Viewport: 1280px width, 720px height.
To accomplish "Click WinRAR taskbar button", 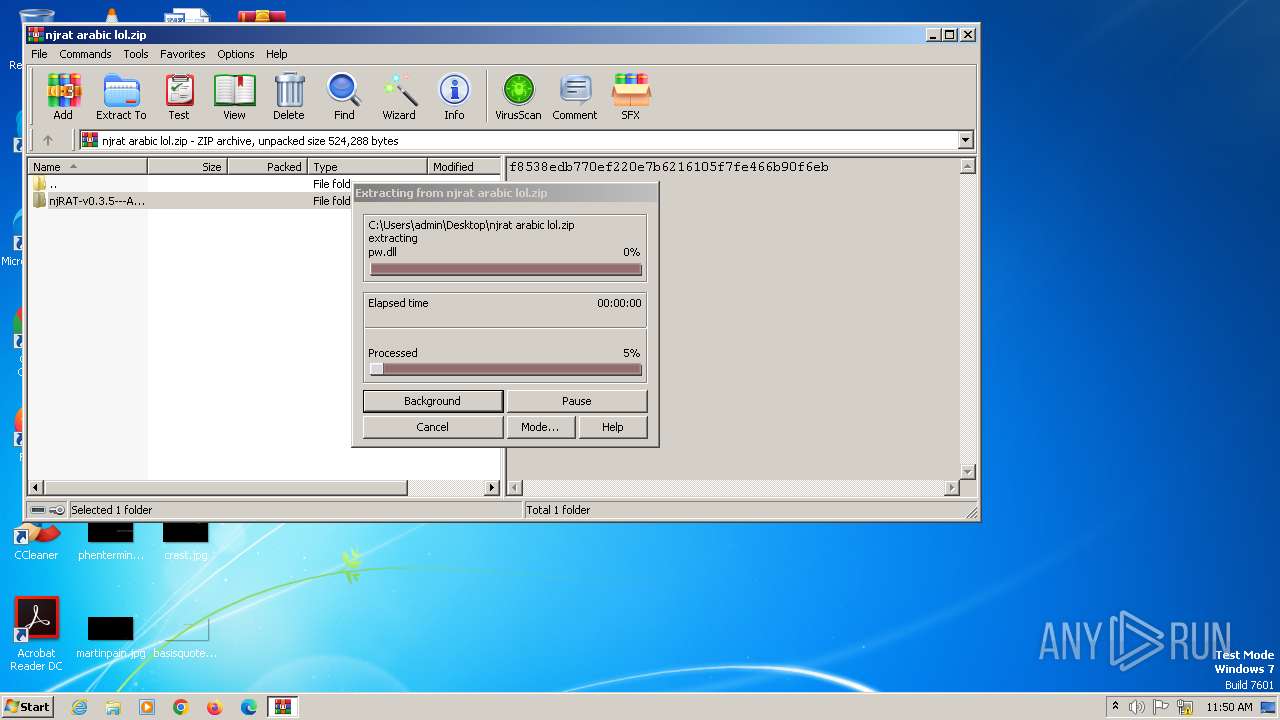I will (x=283, y=707).
